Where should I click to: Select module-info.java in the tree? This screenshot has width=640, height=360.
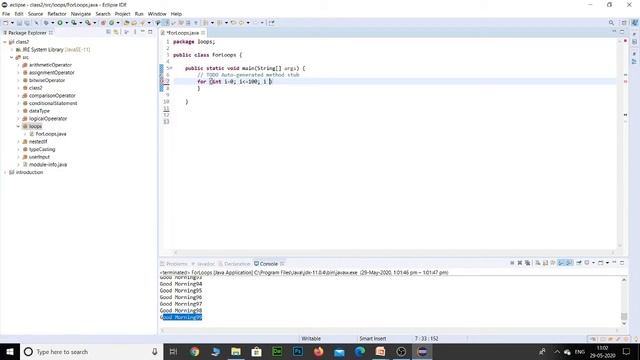(48, 164)
